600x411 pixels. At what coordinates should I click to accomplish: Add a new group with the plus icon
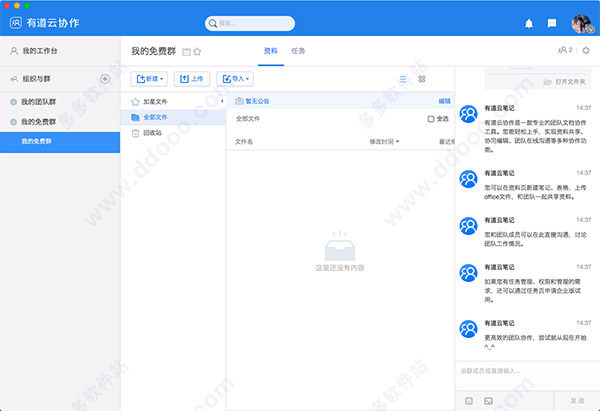click(105, 79)
